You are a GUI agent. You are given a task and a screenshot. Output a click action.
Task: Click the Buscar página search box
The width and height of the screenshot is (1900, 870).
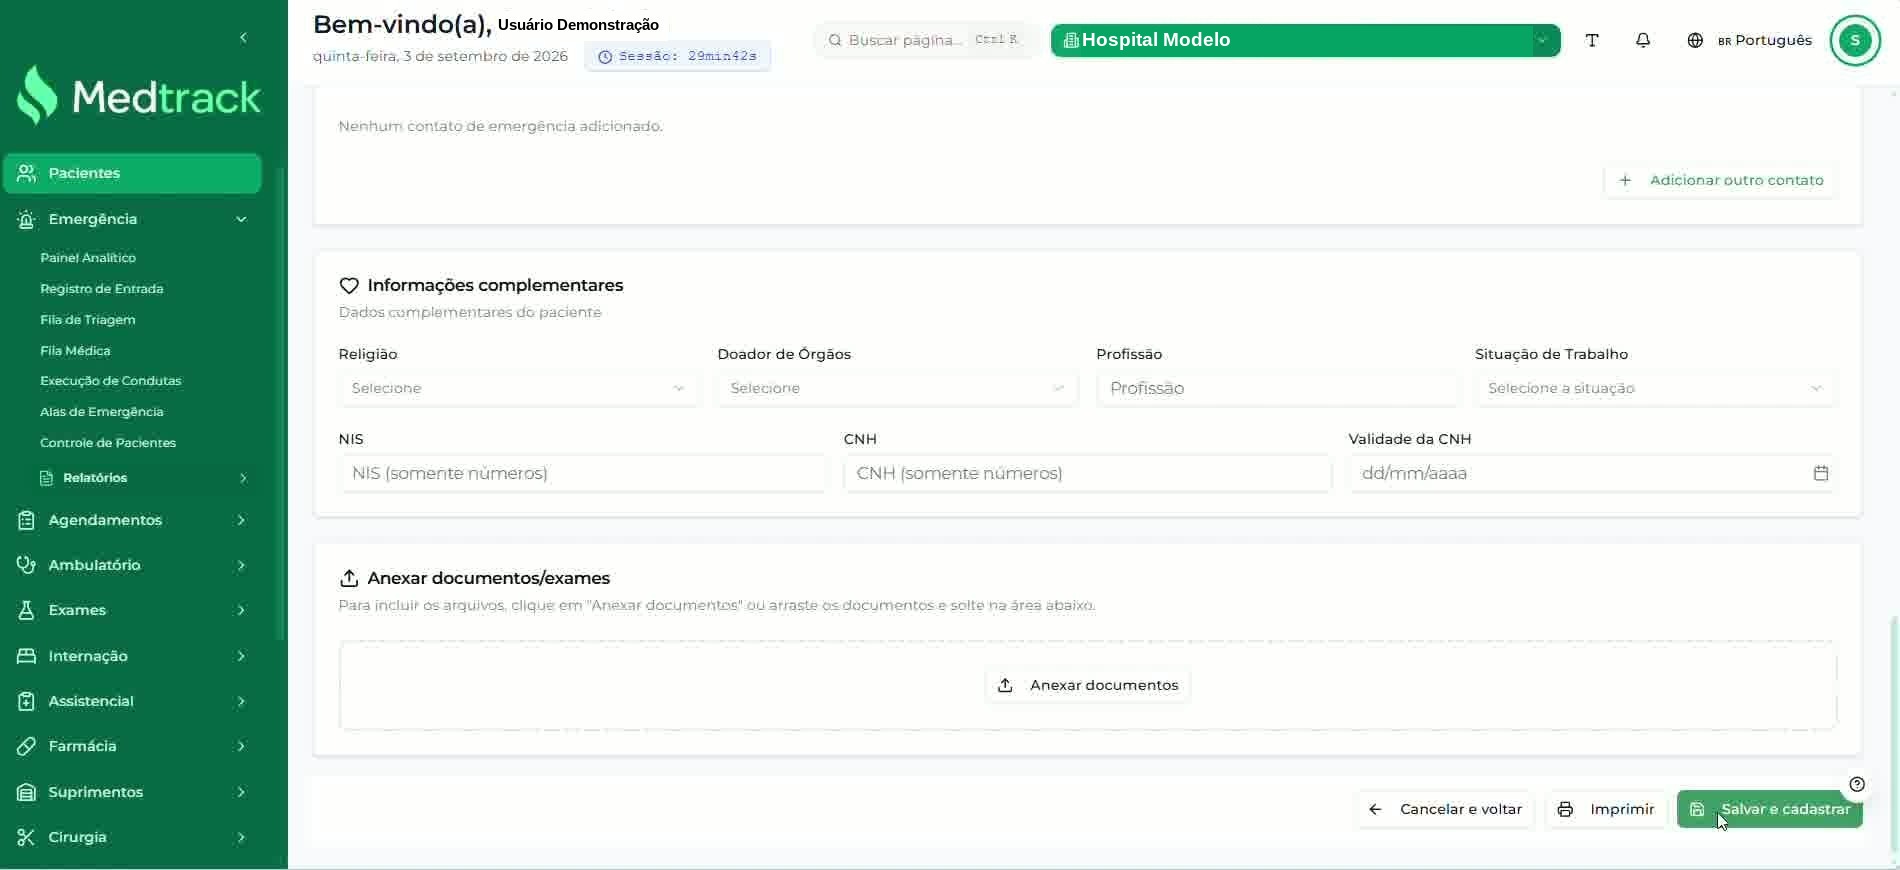pos(926,40)
